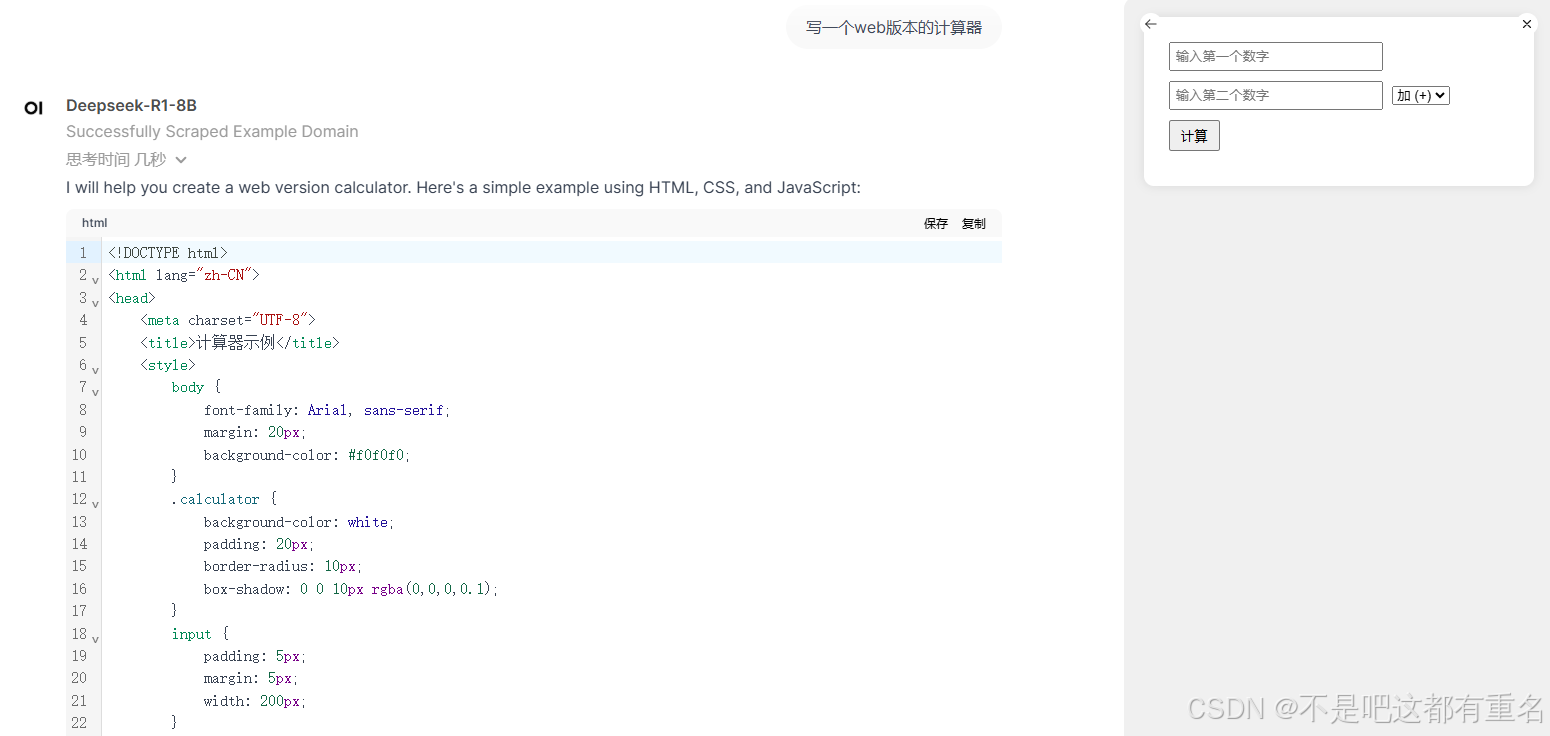Click the html language label of code block
1550x736 pixels.
(94, 223)
